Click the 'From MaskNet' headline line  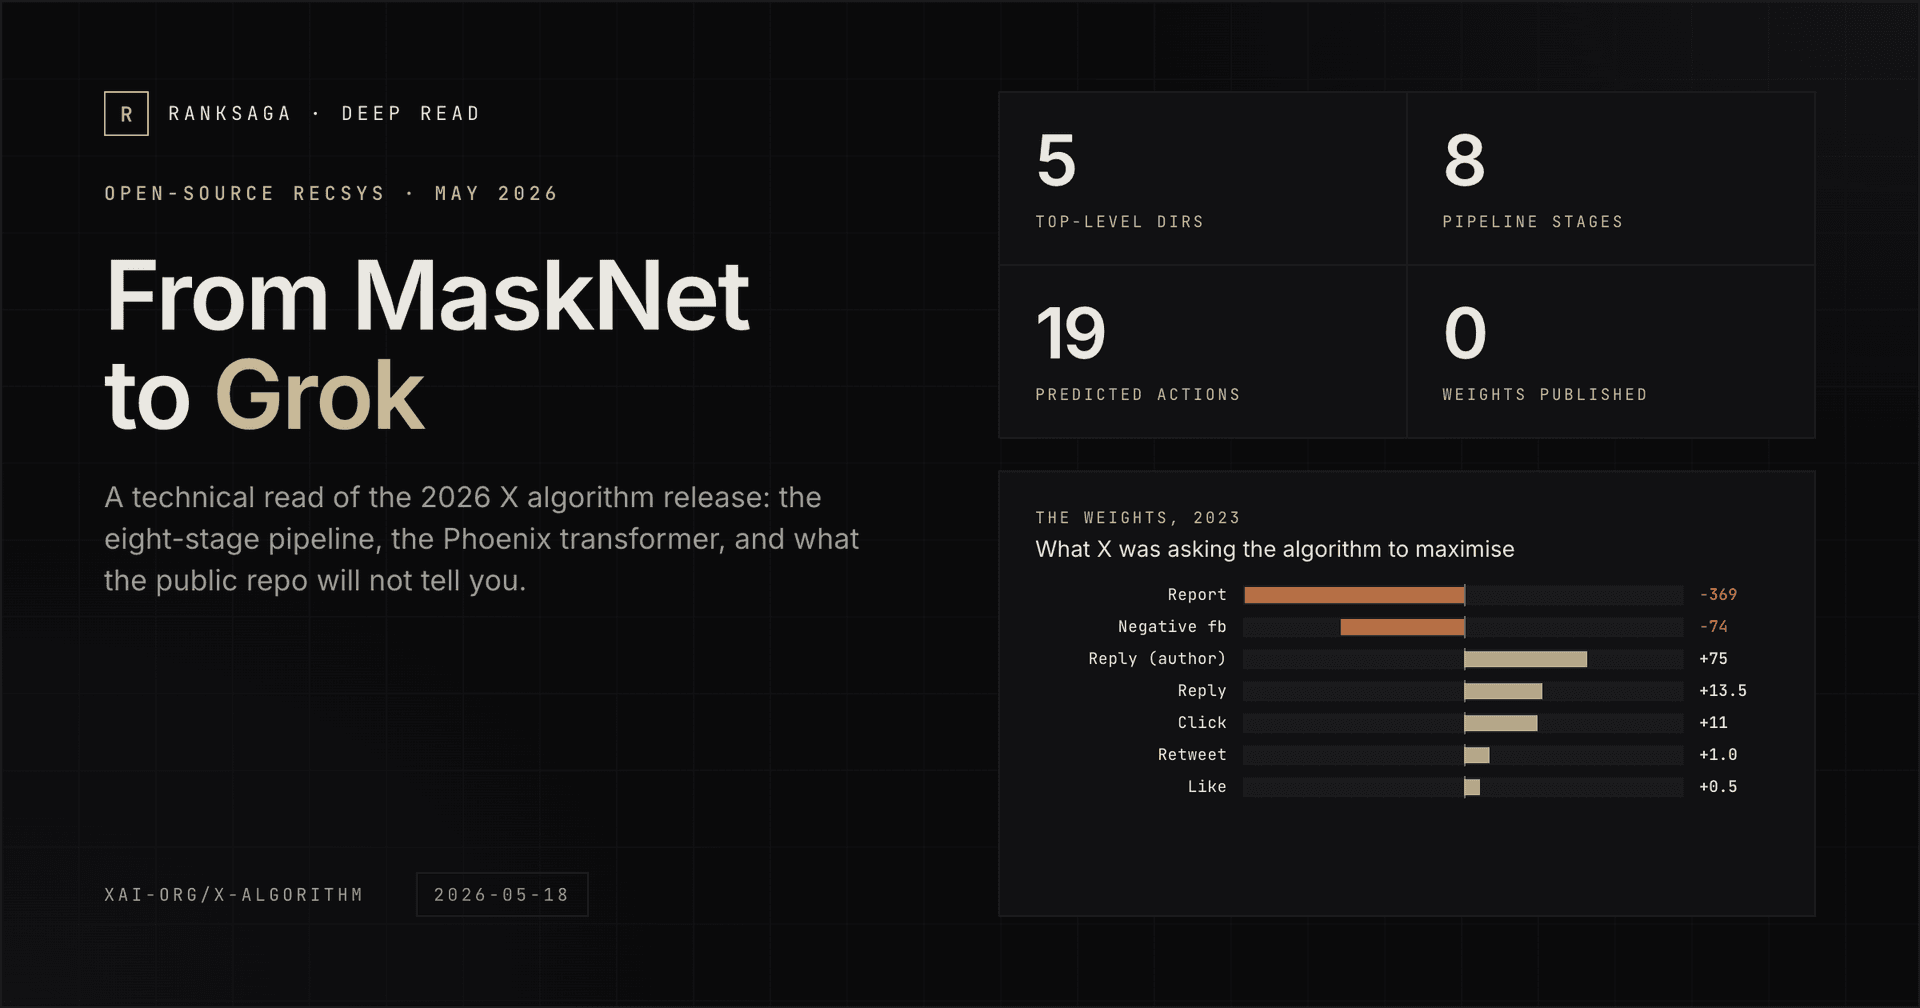427,296
